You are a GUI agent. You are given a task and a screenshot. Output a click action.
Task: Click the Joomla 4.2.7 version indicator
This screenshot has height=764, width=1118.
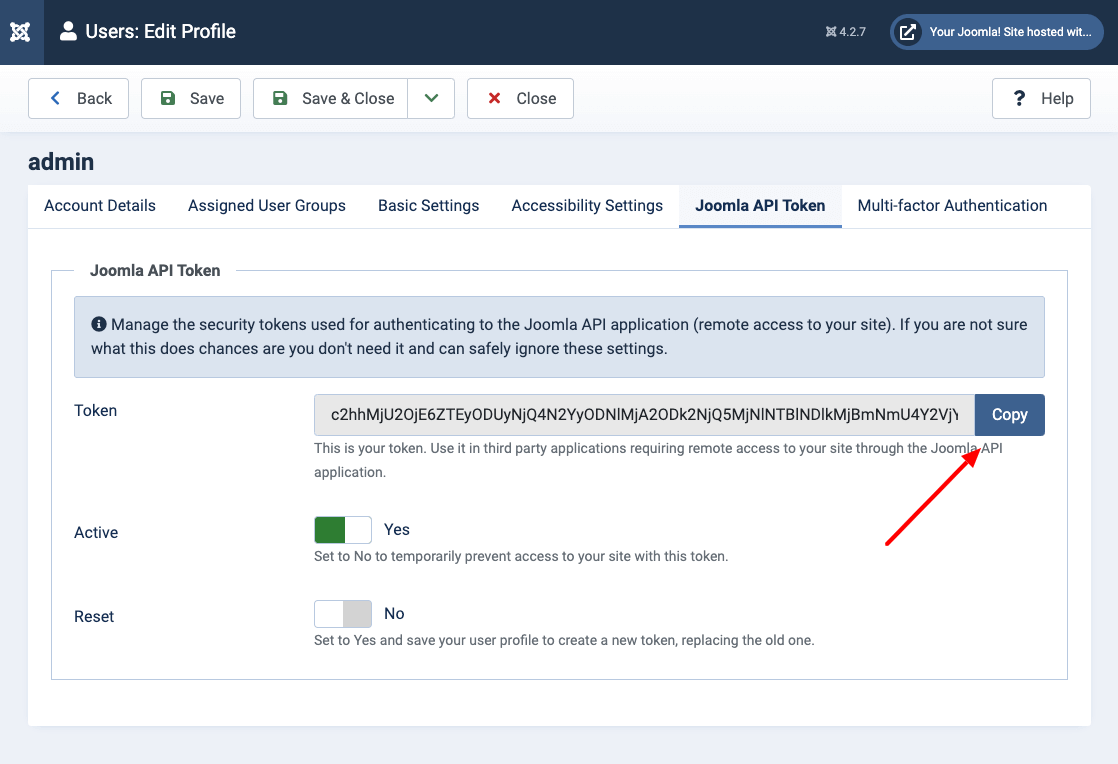pyautogui.click(x=846, y=32)
